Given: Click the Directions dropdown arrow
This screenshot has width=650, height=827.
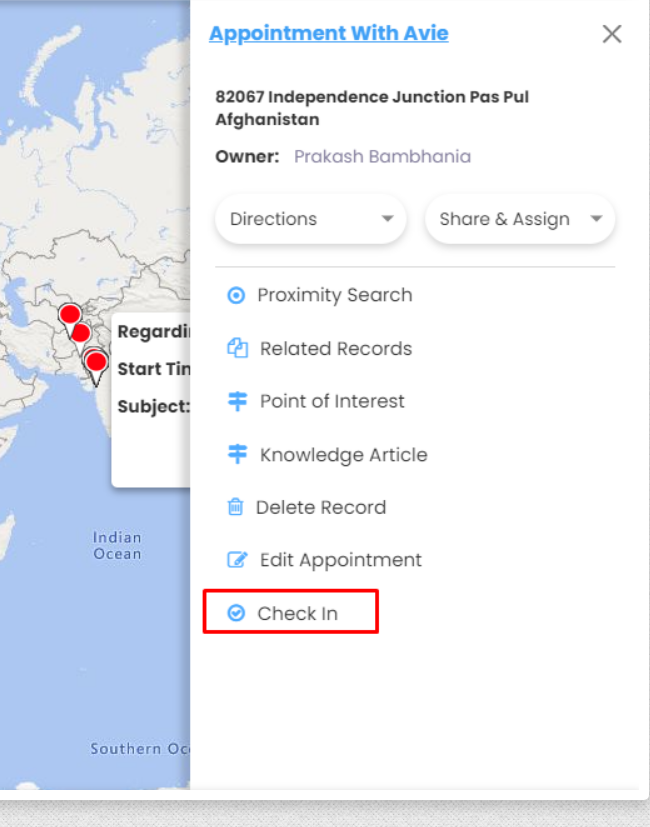Looking at the screenshot, I should [387, 219].
